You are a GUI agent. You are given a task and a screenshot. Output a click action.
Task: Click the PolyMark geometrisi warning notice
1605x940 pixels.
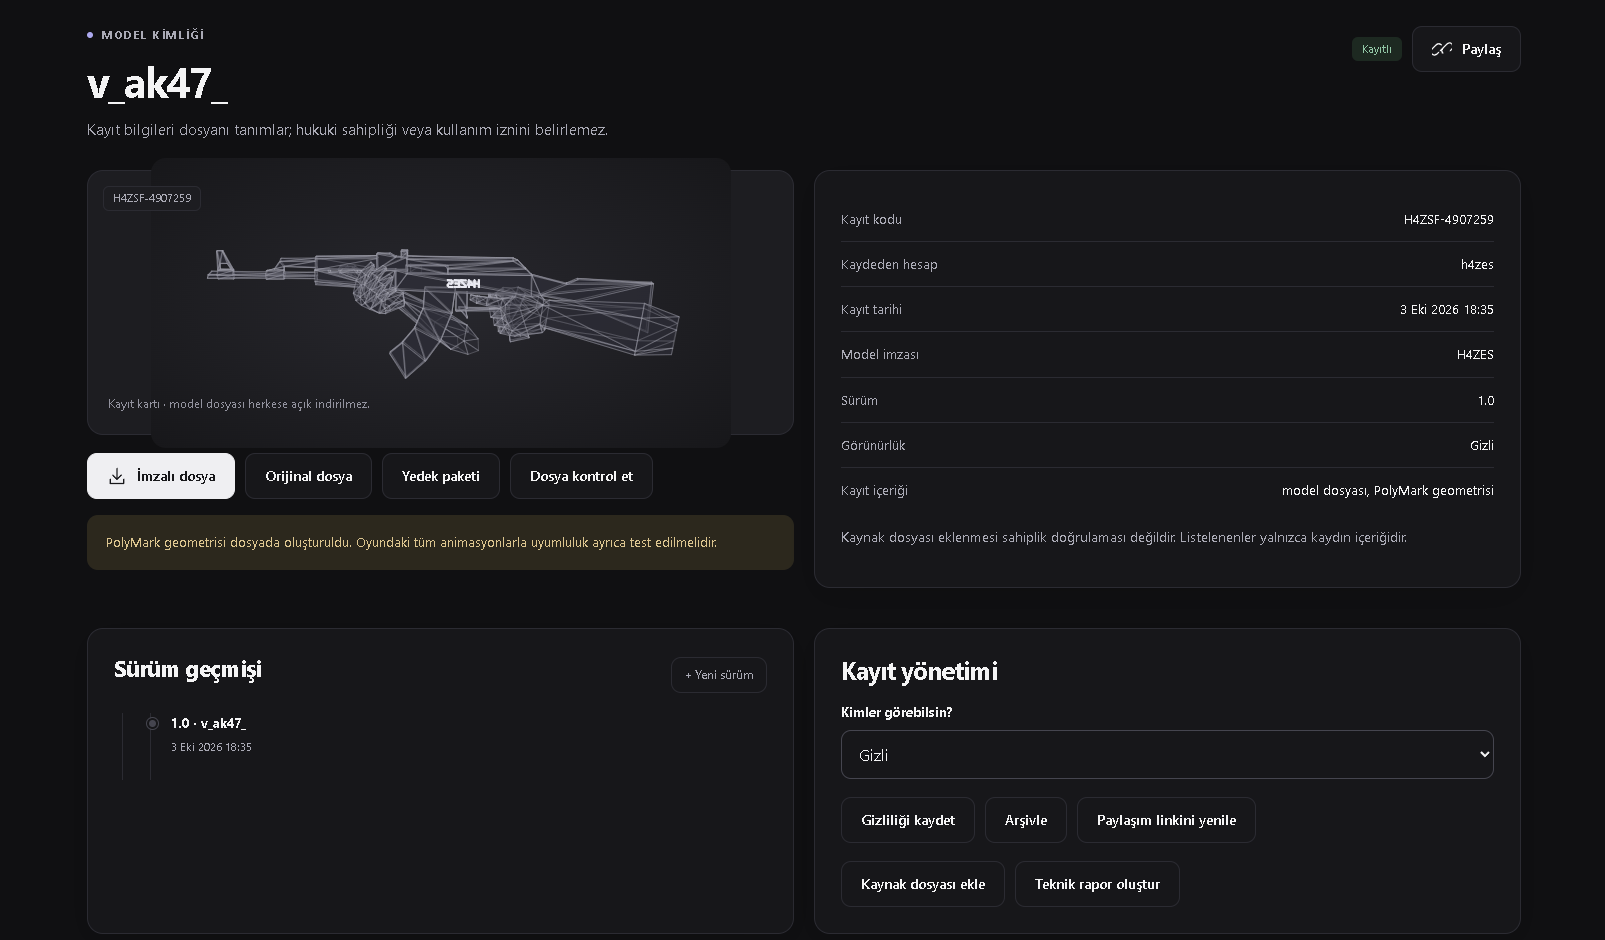coord(440,542)
